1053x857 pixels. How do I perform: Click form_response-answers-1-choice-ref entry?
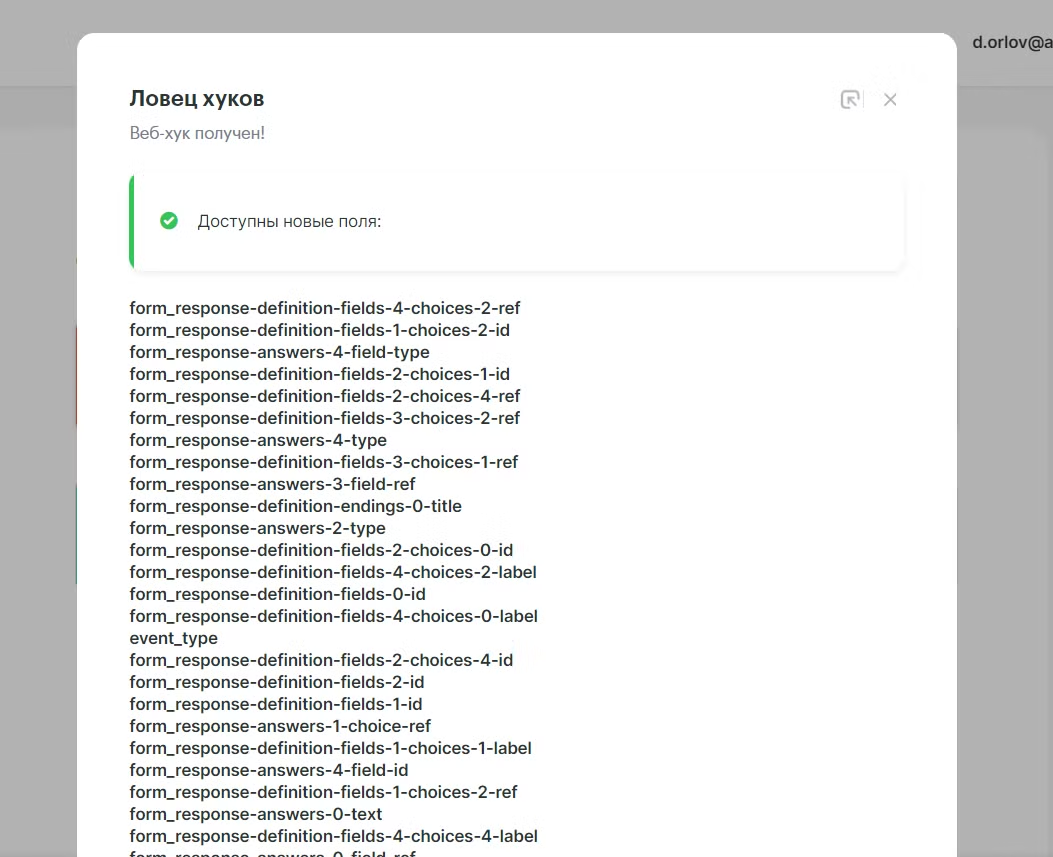(x=280, y=726)
